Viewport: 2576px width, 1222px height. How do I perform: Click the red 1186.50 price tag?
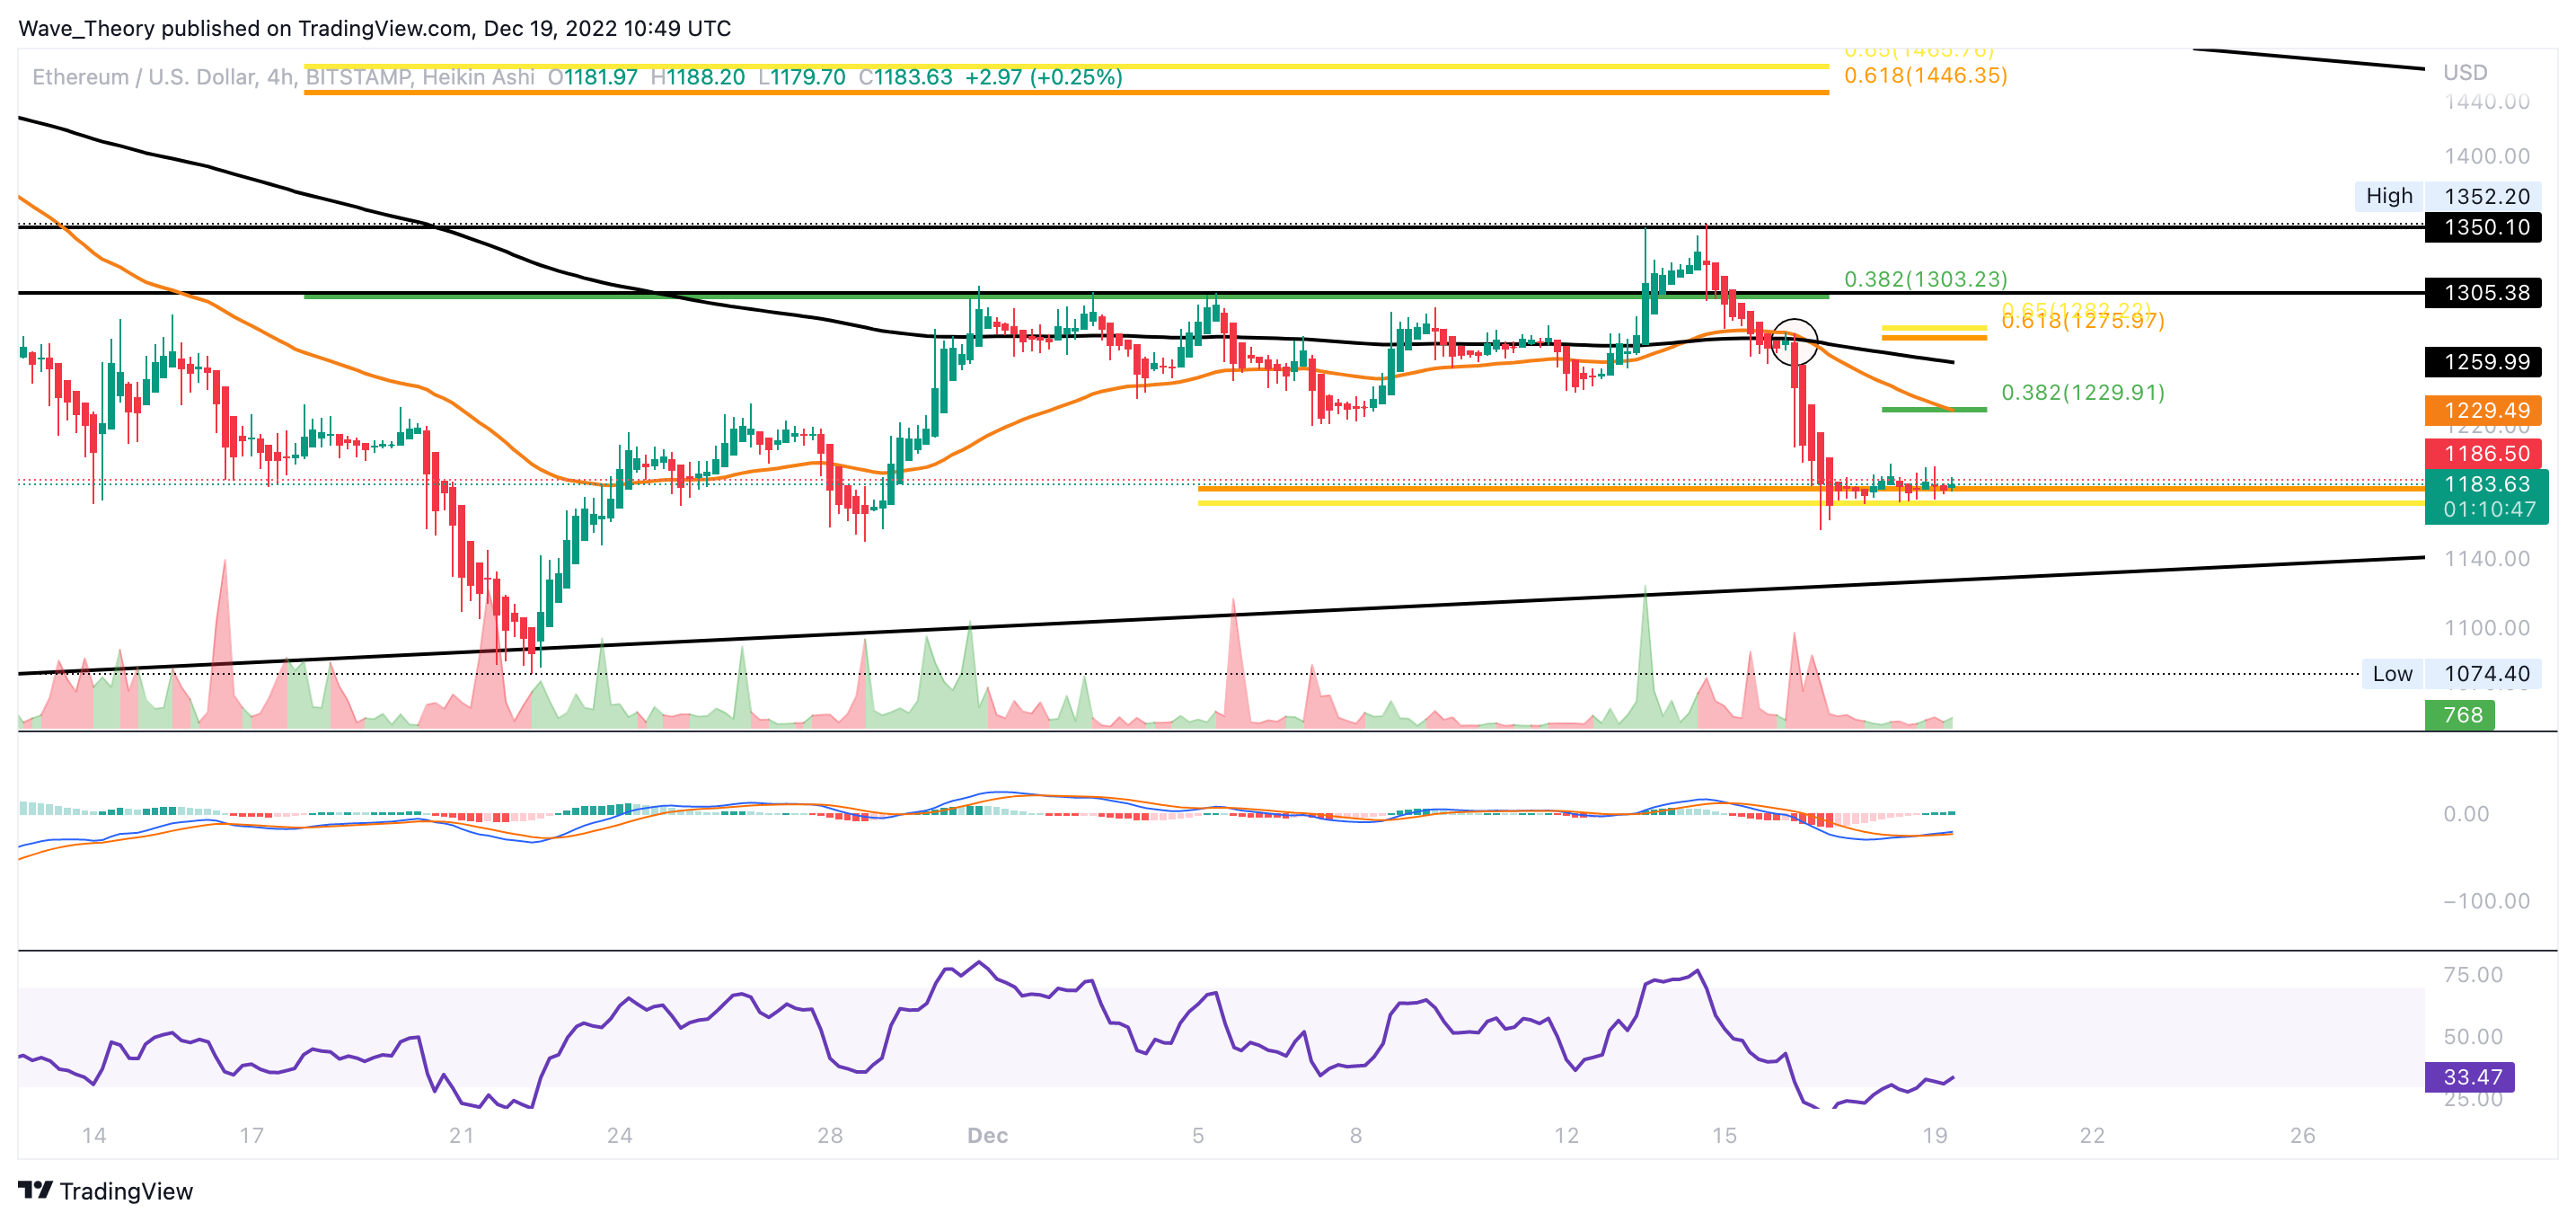[x=2483, y=453]
